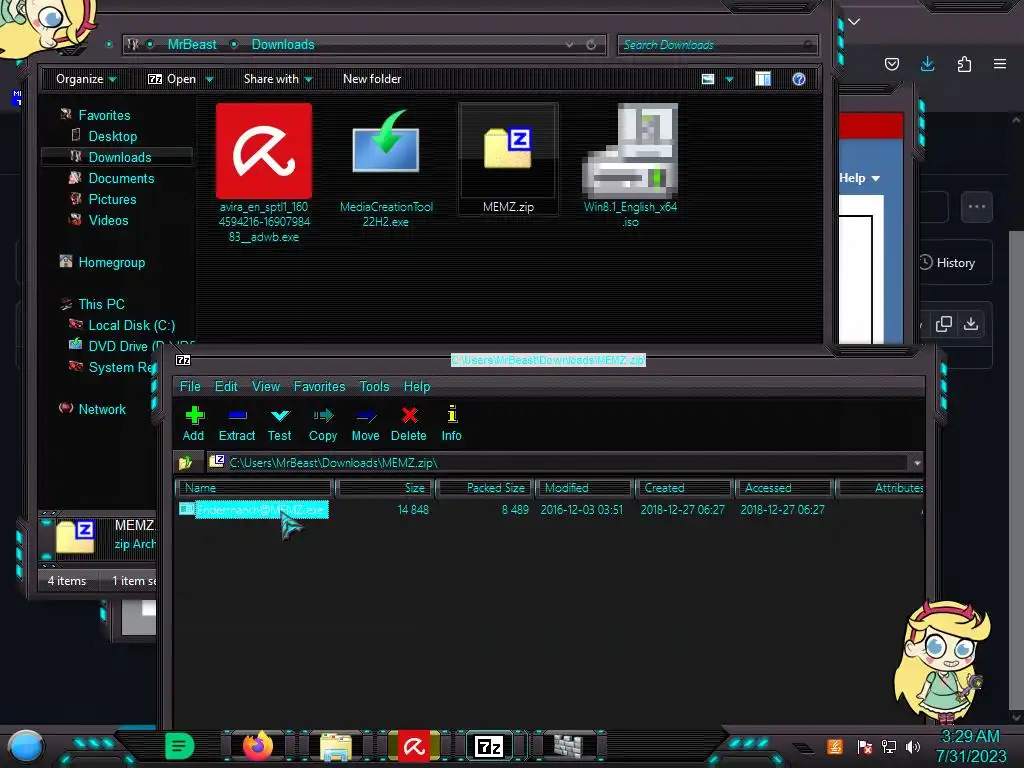The width and height of the screenshot is (1024, 768).
Task: Click the Add button in 7-Zip toolbar
Action: point(193,424)
